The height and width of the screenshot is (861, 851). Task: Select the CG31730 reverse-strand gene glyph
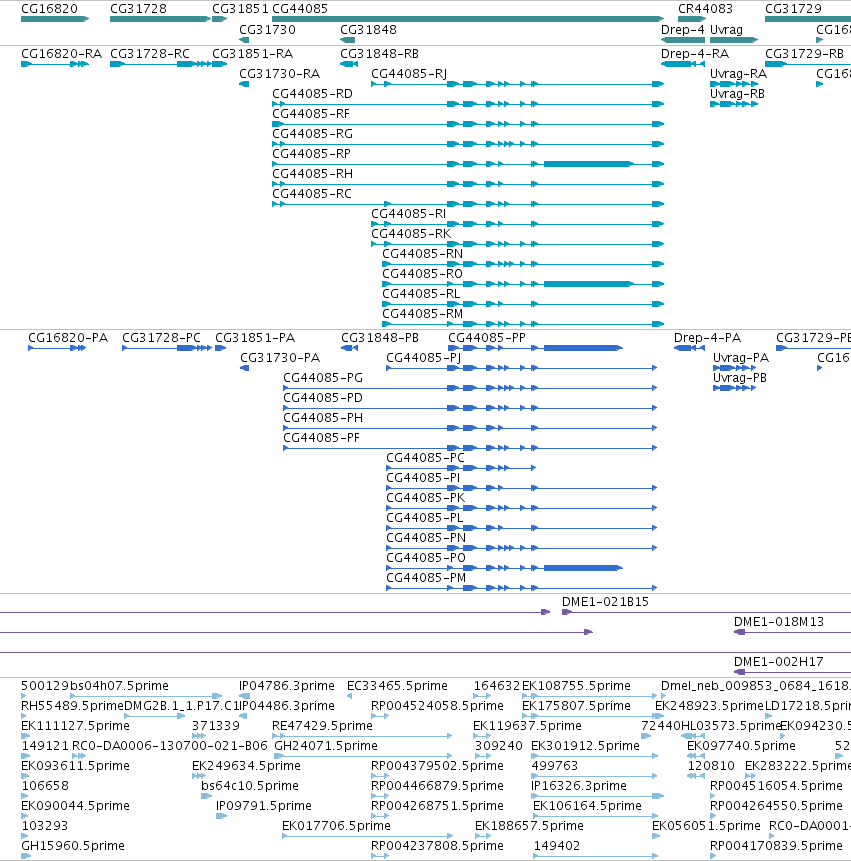coord(244,40)
